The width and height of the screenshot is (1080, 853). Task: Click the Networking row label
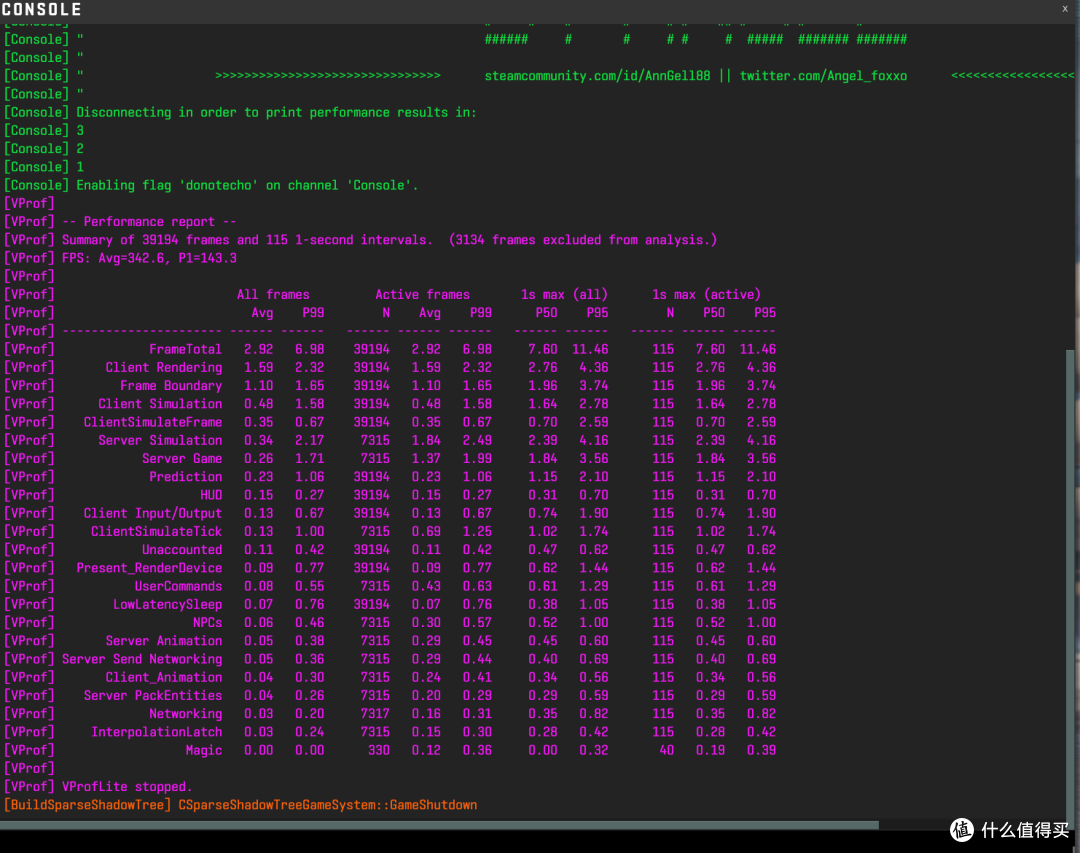(185, 714)
